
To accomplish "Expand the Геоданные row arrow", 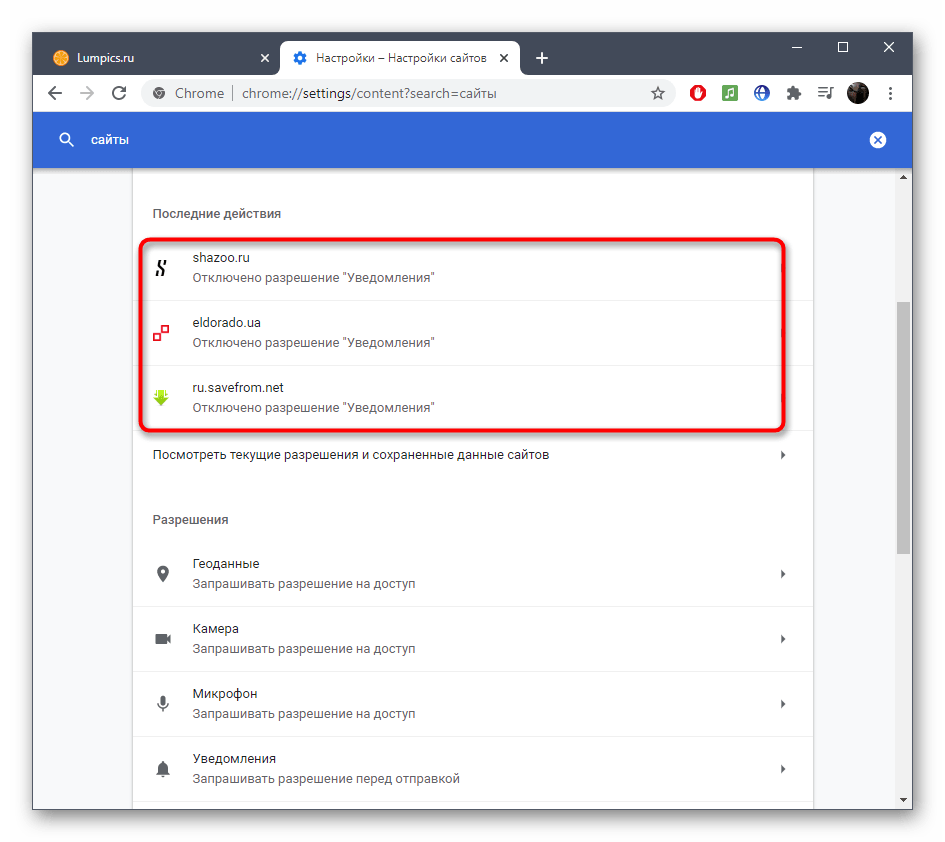I will click(783, 574).
